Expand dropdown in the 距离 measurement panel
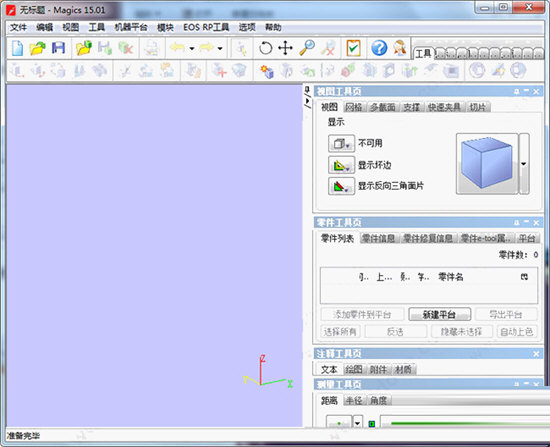This screenshot has height=447, width=550. coord(357,423)
